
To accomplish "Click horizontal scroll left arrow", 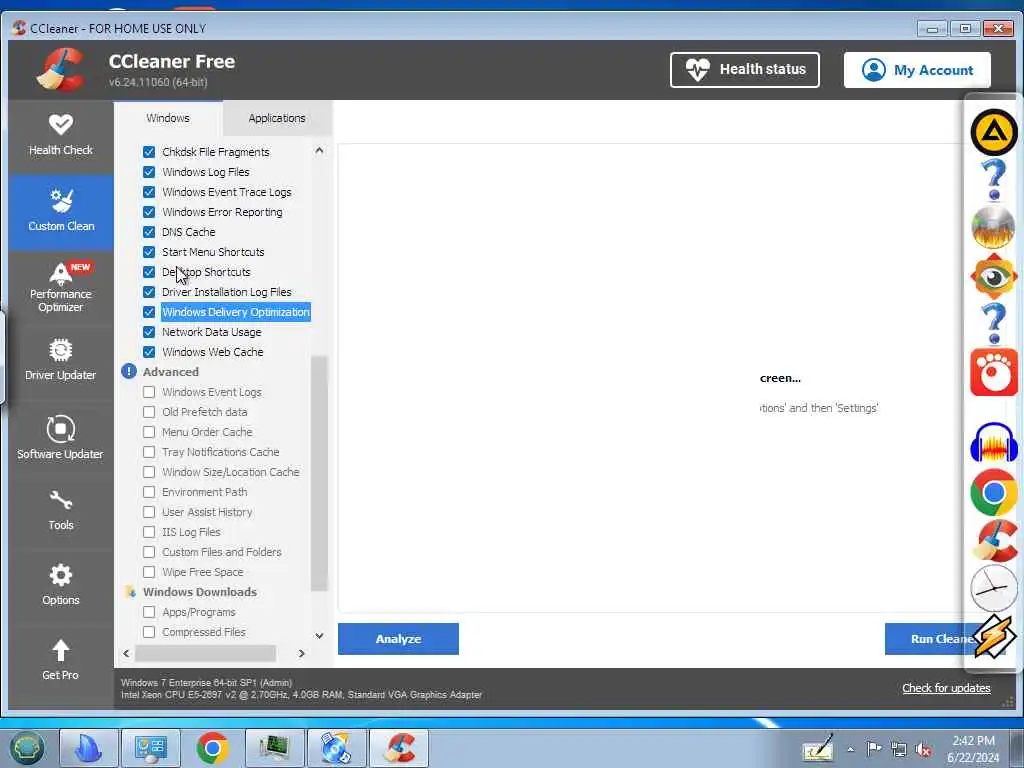I will [126, 653].
